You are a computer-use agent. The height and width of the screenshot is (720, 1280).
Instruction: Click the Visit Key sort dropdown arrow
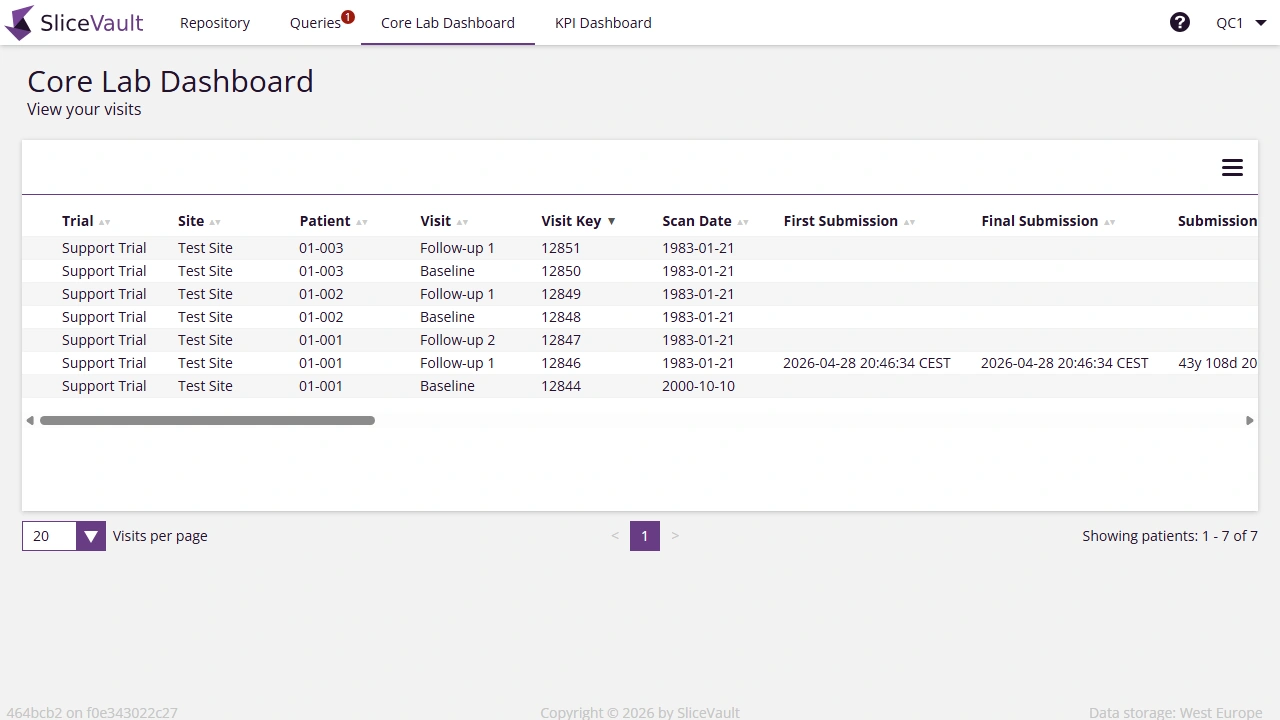point(611,221)
